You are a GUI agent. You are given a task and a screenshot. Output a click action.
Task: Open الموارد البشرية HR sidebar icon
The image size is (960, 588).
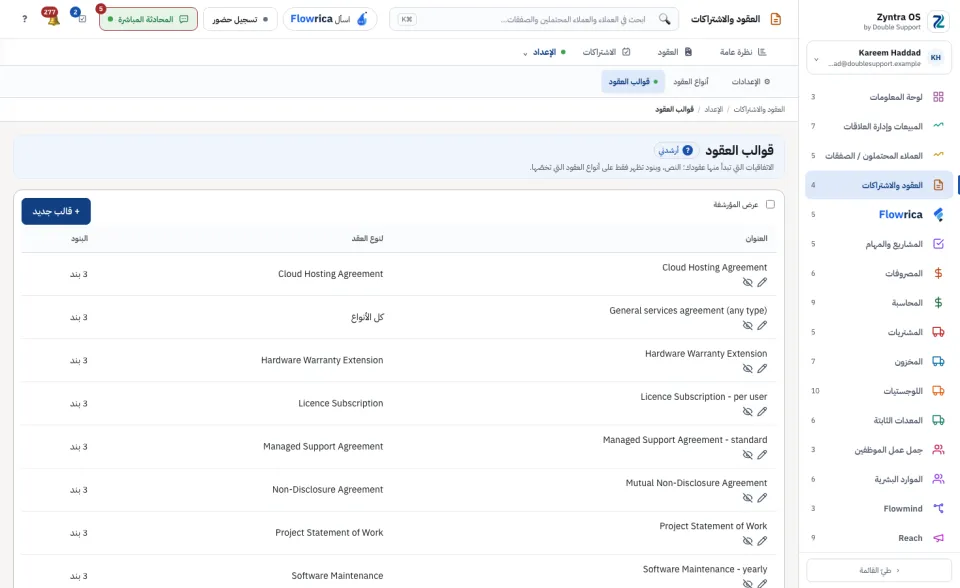click(938, 479)
